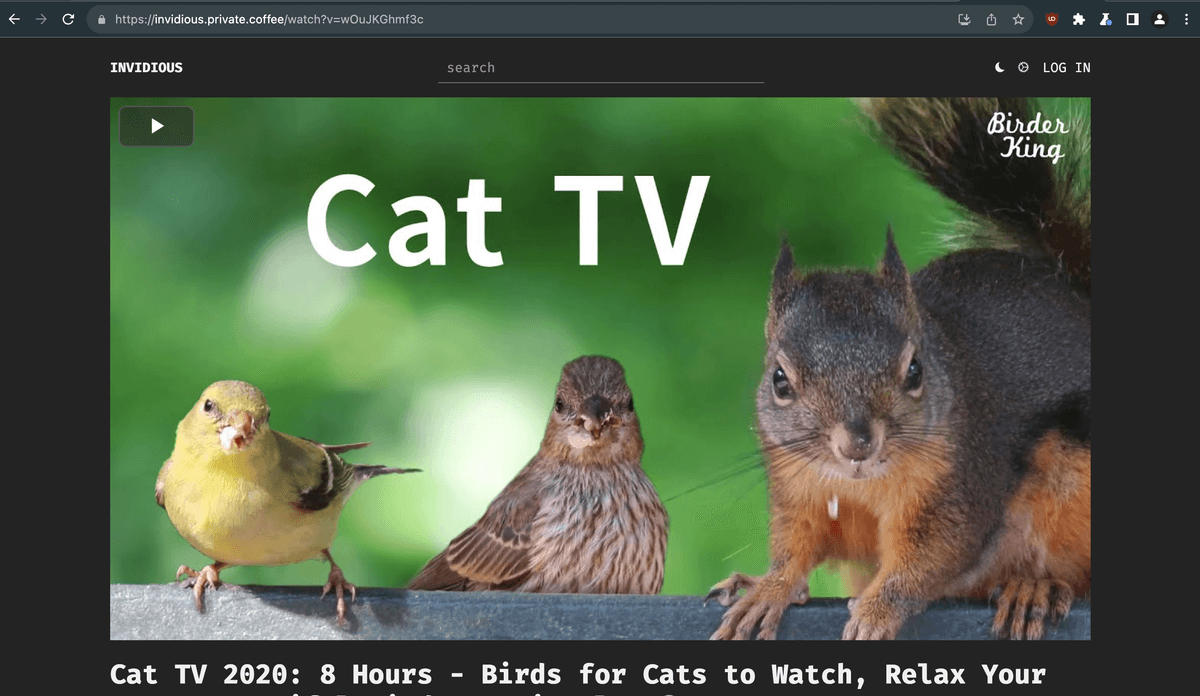Reload the current page

pos(68,19)
